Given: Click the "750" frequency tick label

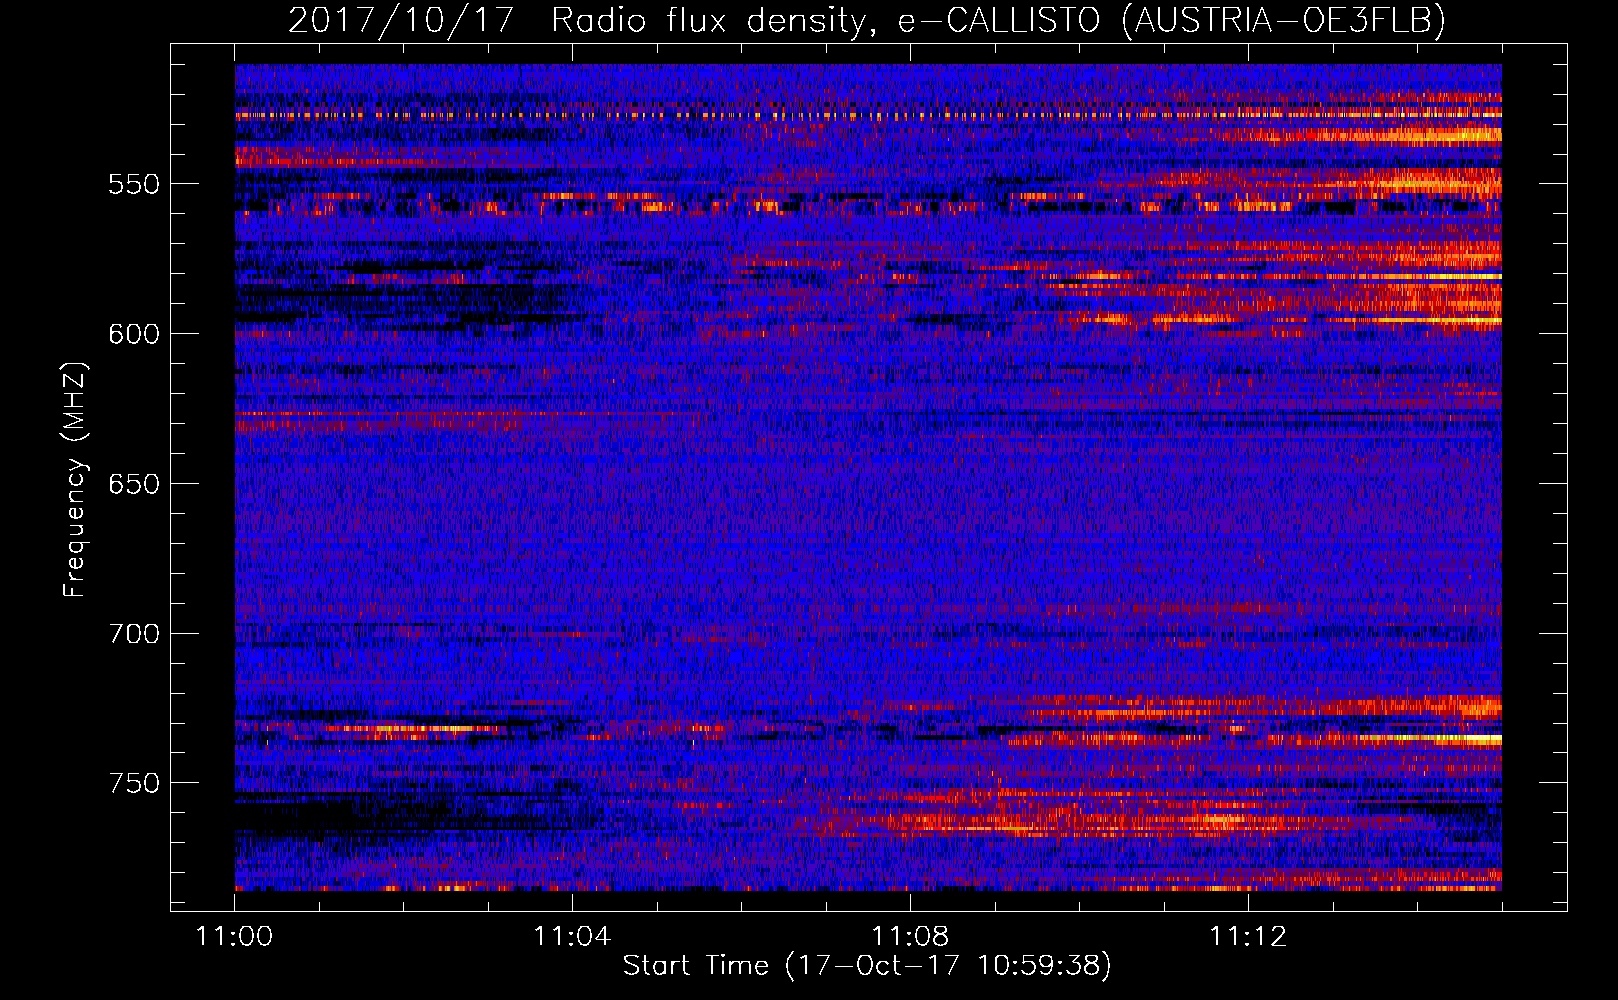Looking at the screenshot, I should [x=134, y=783].
